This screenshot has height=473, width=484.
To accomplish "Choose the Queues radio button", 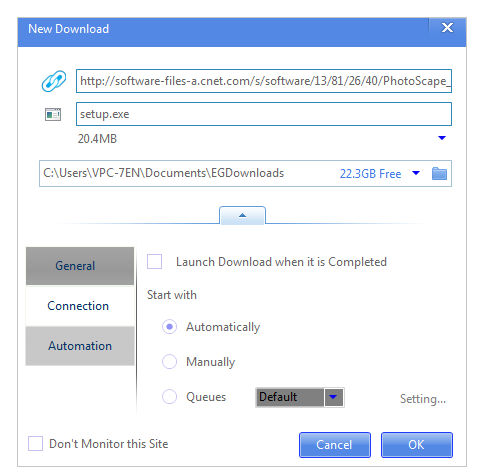I will point(169,397).
